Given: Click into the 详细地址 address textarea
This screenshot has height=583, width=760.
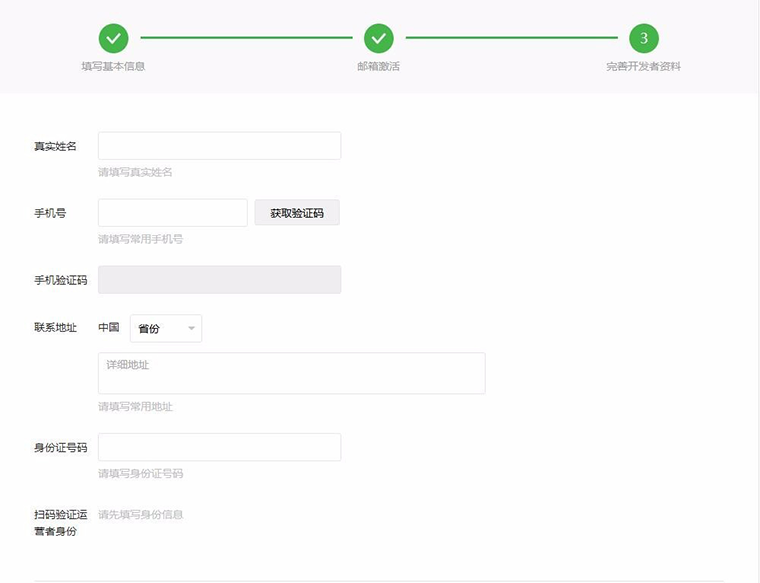Looking at the screenshot, I should 291,373.
